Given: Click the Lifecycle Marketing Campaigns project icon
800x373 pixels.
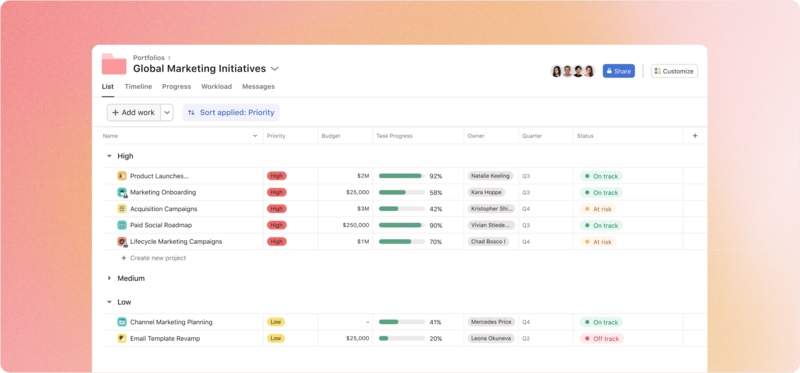Looking at the screenshot, I should (121, 241).
